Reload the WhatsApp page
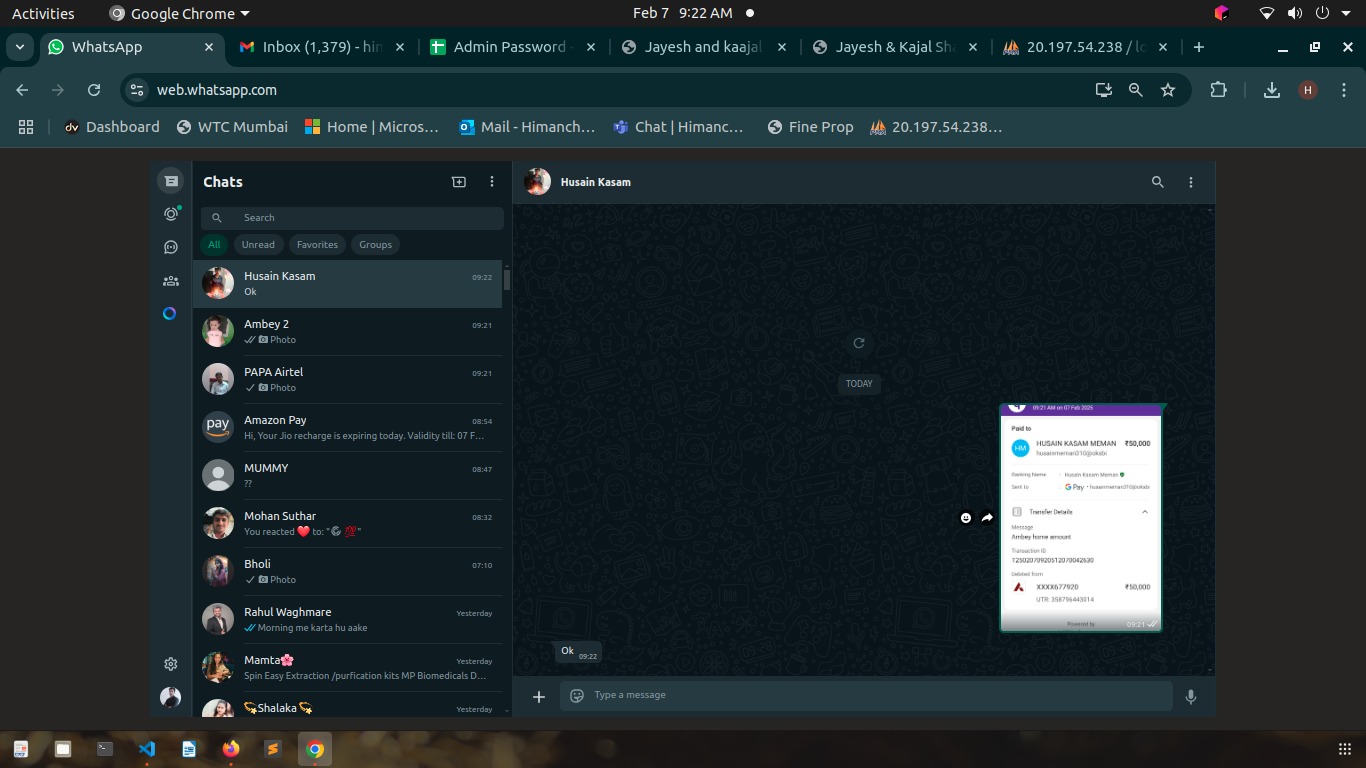The height and width of the screenshot is (768, 1366). [94, 90]
